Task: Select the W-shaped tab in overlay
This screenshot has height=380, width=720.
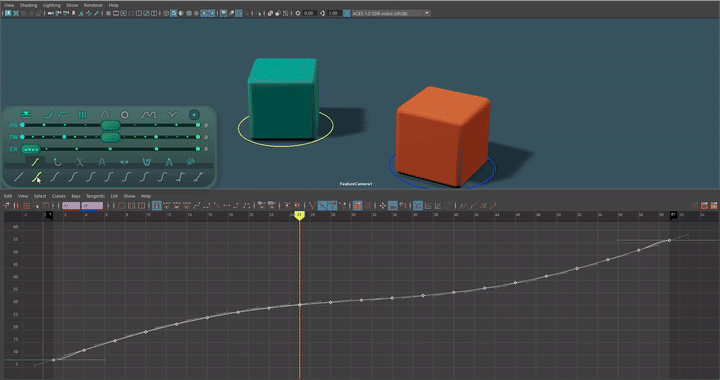Action: [146, 162]
